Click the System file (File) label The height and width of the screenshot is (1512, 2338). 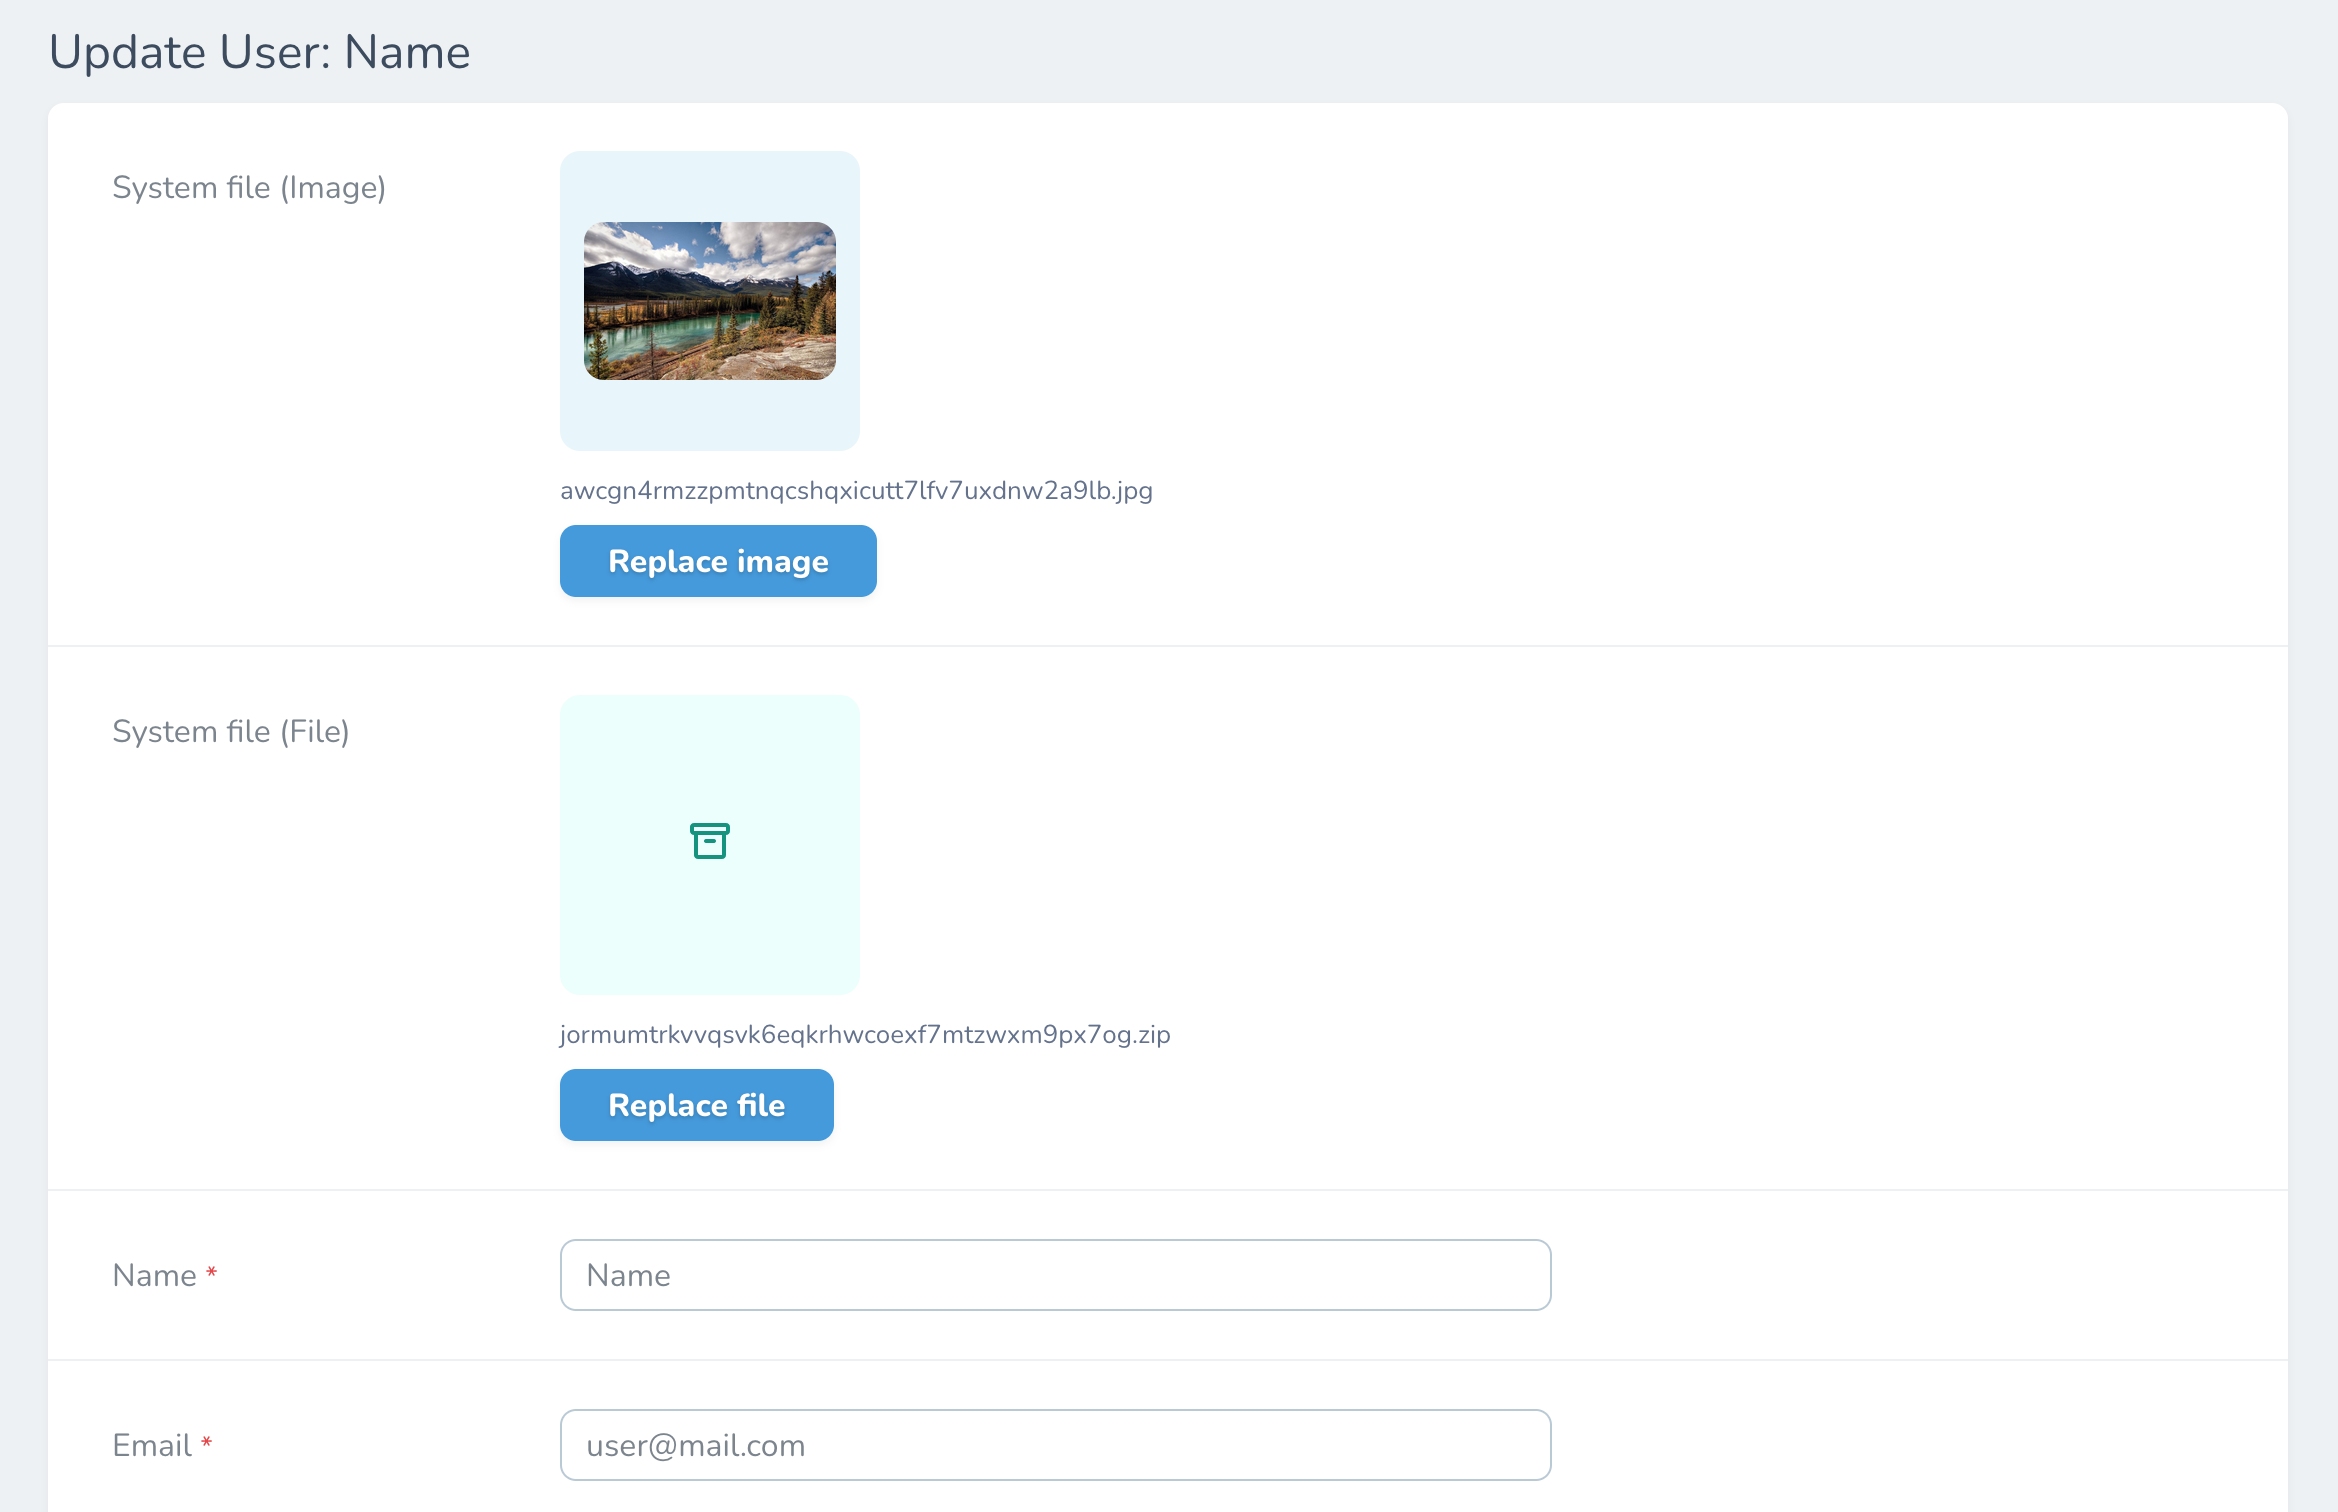[231, 731]
